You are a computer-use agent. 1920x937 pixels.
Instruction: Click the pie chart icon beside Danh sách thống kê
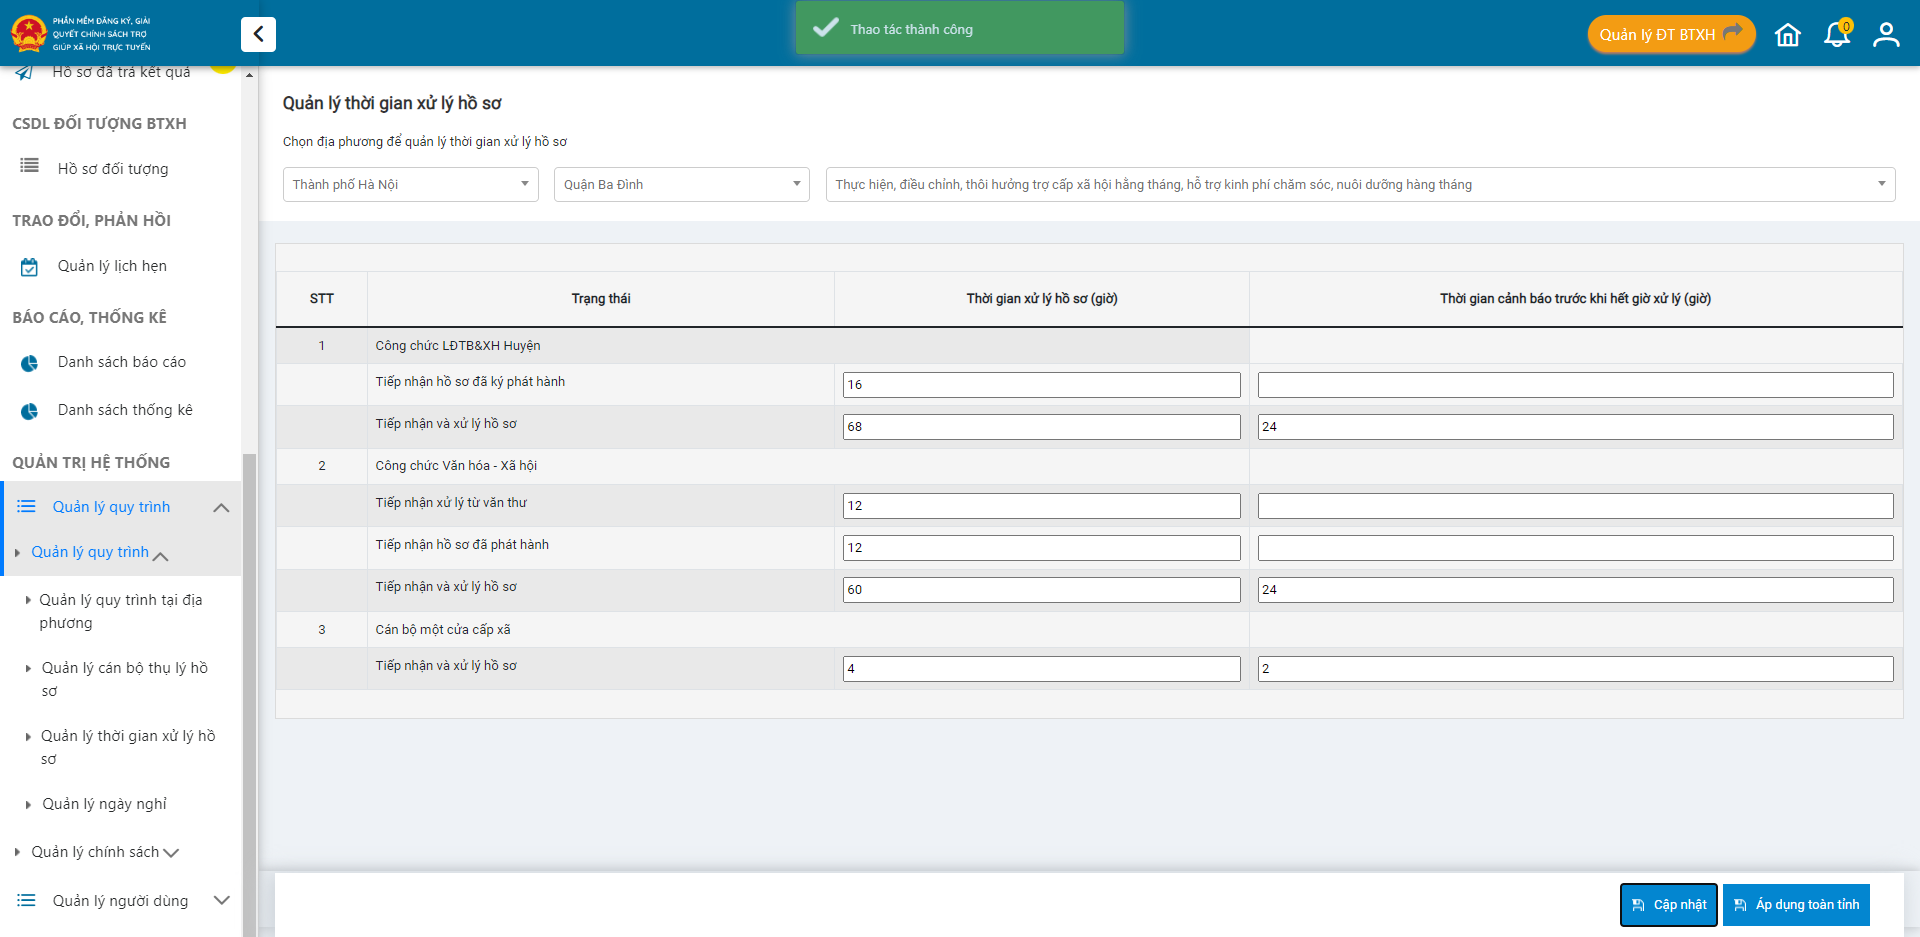coord(30,411)
